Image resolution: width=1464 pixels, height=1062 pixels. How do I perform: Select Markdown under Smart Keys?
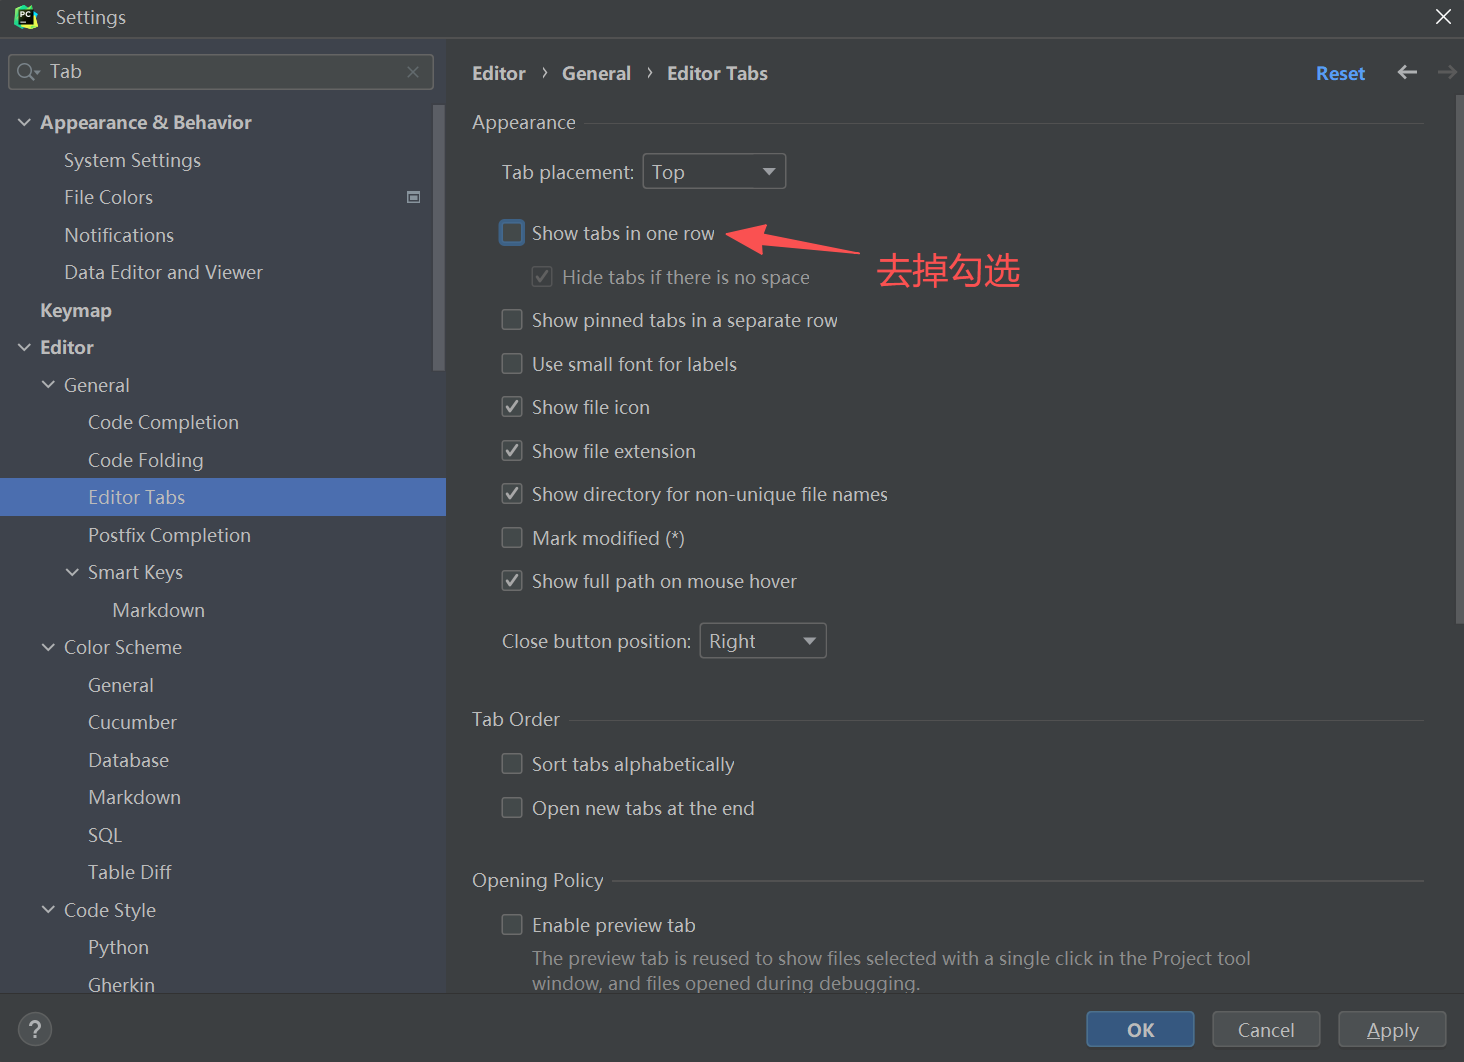click(158, 610)
